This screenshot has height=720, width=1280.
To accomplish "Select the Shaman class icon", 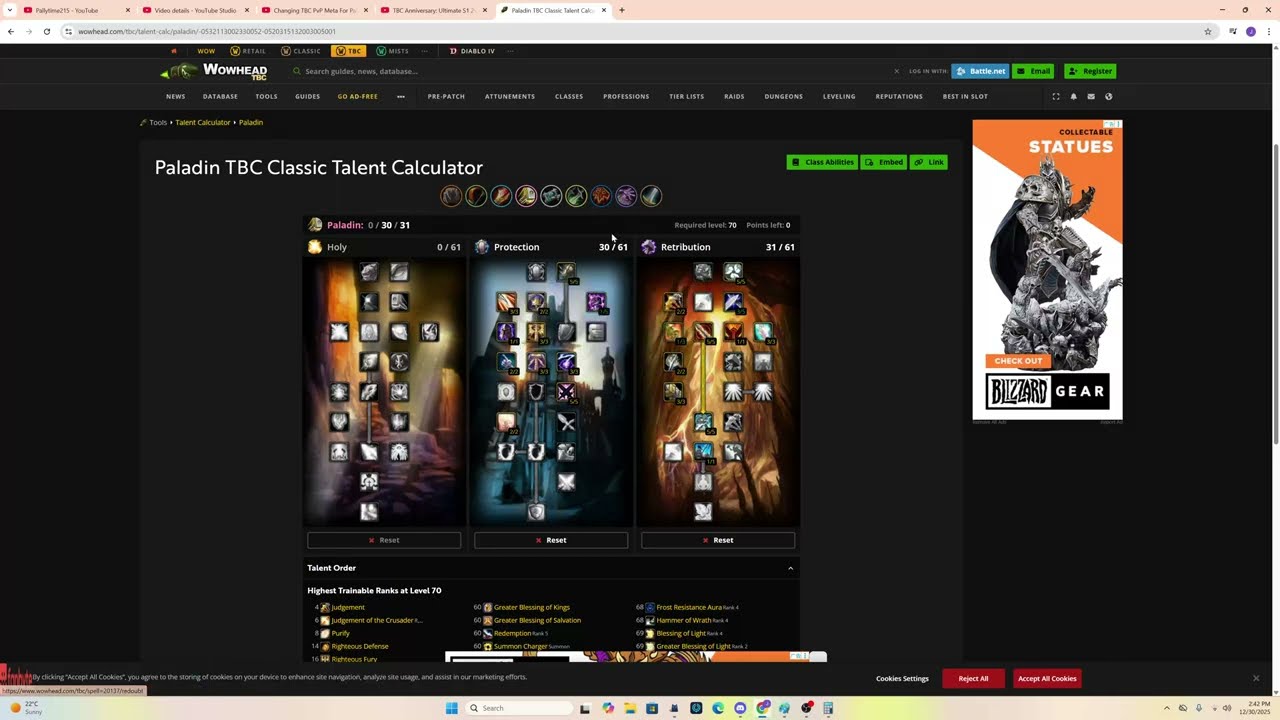I will (601, 196).
